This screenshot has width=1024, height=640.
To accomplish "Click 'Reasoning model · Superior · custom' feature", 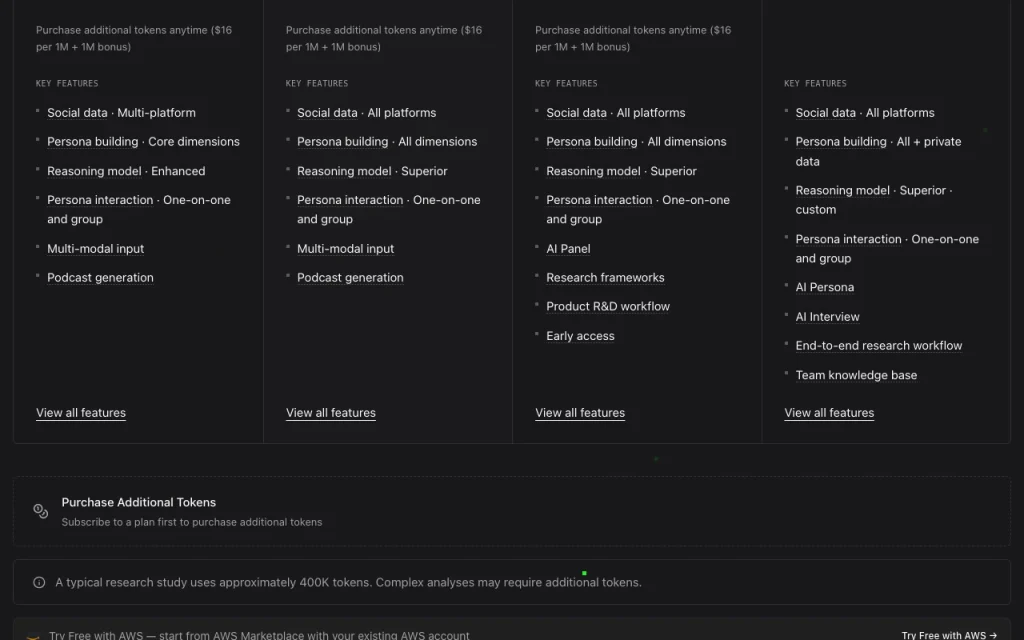I will tap(874, 200).
